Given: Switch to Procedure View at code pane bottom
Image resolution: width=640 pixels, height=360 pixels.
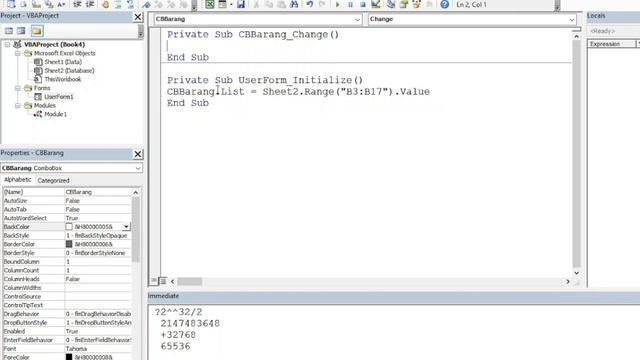Looking at the screenshot, I should point(154,281).
